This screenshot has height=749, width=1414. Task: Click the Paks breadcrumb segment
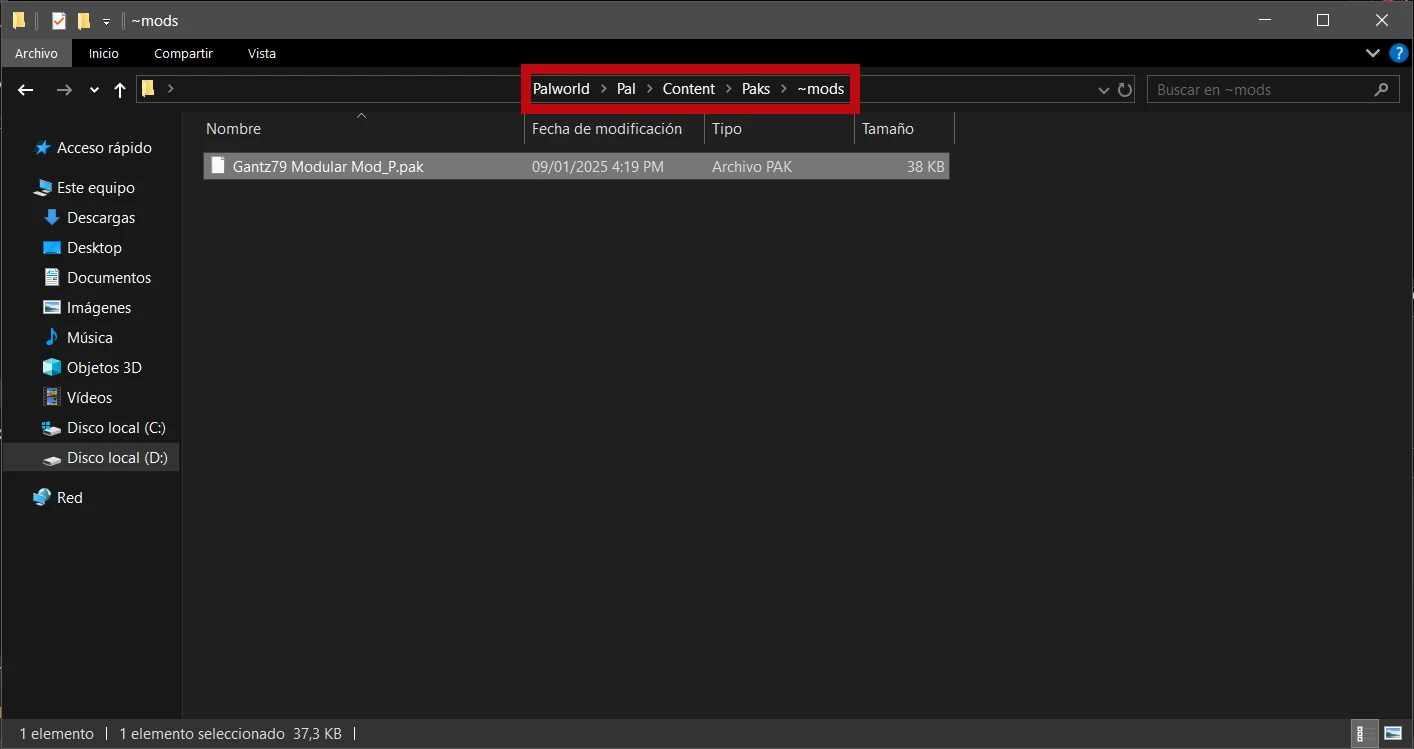[x=756, y=88]
